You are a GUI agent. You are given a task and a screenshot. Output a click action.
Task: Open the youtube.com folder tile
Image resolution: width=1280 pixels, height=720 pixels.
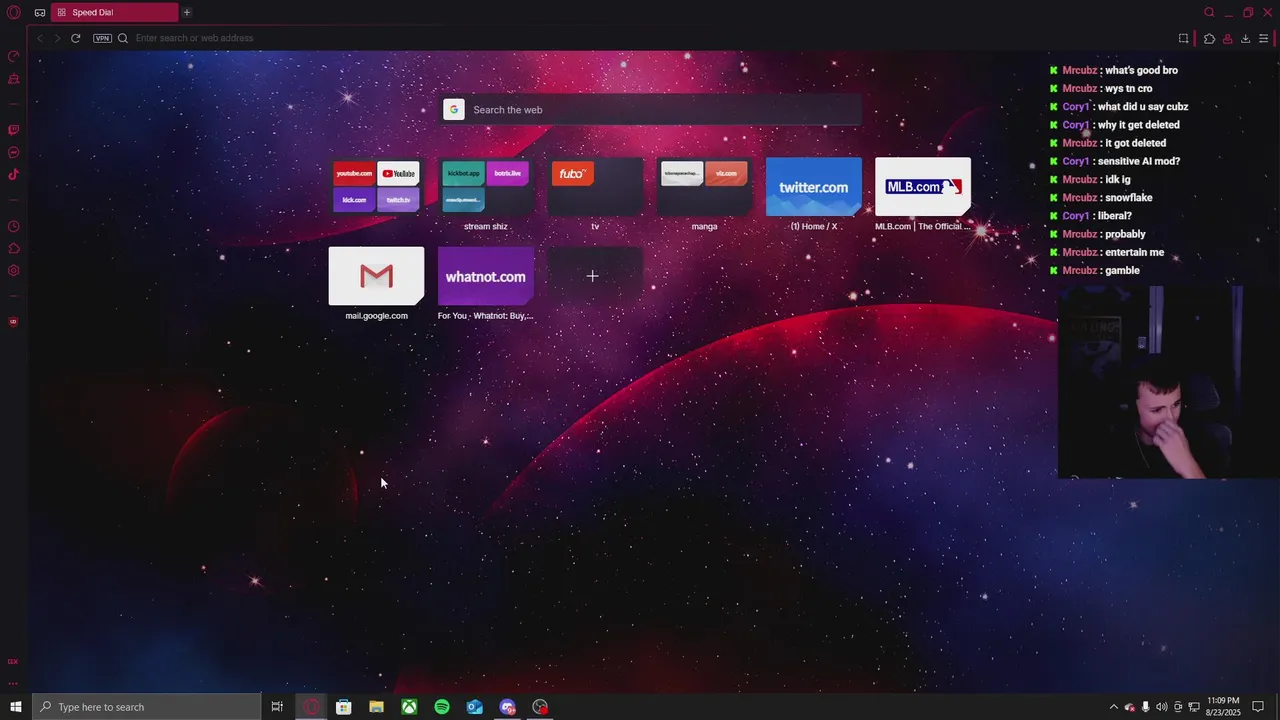click(x=376, y=187)
